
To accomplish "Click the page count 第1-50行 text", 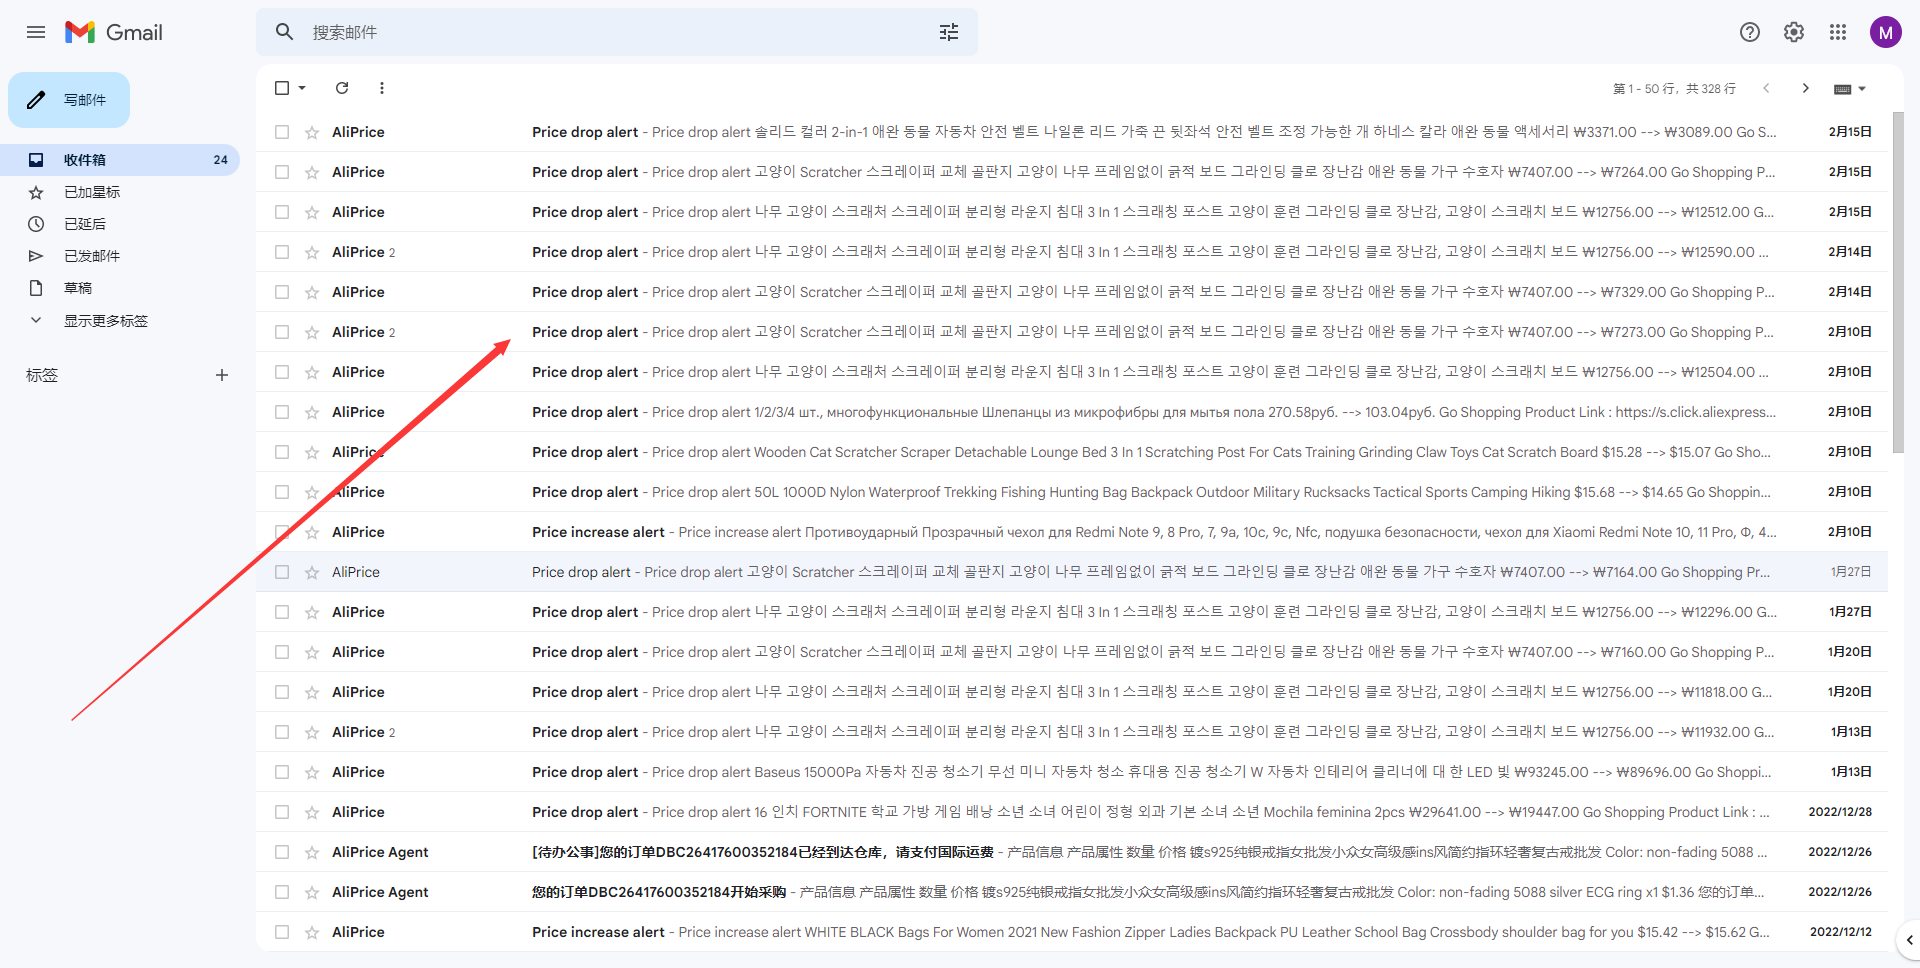I will pyautogui.click(x=1674, y=89).
